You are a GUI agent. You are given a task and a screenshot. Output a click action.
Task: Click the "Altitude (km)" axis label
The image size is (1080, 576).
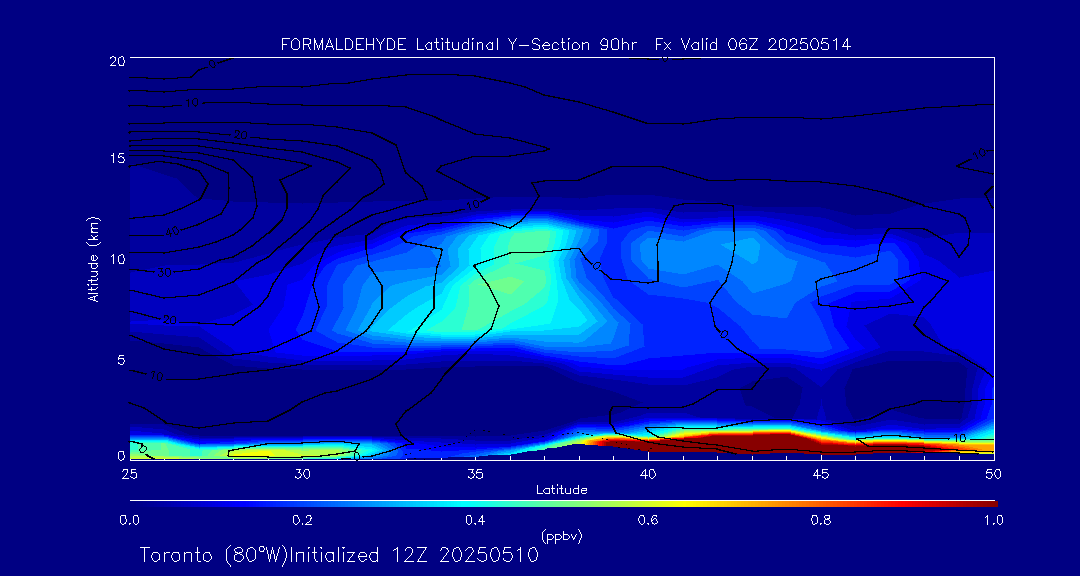[x=92, y=258]
